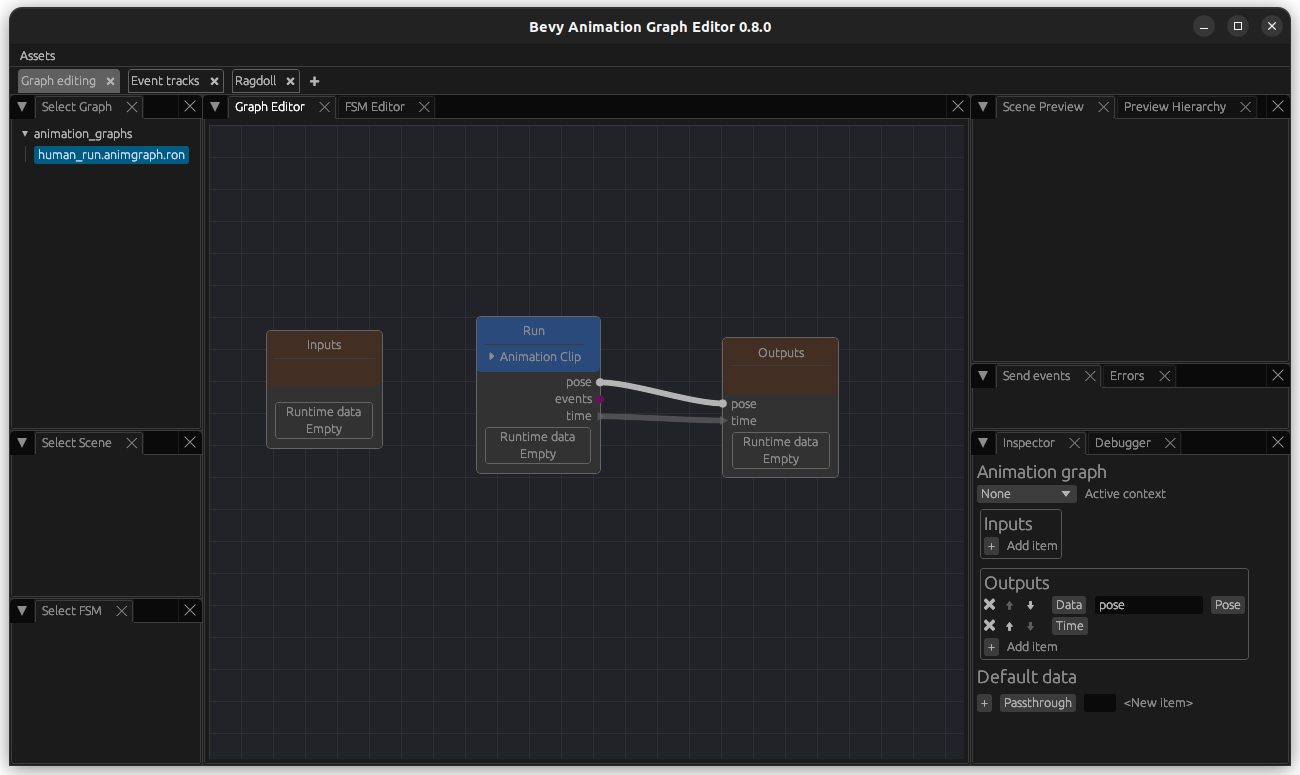The width and height of the screenshot is (1300, 775).
Task: Open the Active context dropdown showing None
Action: coord(1026,493)
